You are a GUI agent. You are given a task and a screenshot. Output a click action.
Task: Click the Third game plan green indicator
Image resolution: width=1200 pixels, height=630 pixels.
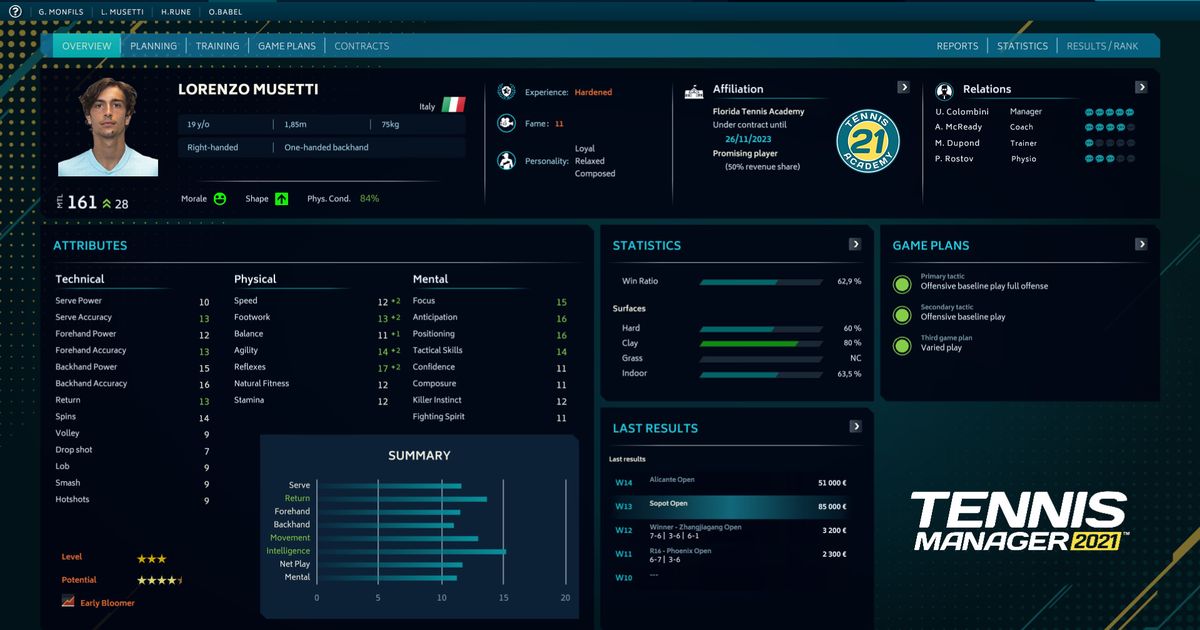click(x=904, y=344)
